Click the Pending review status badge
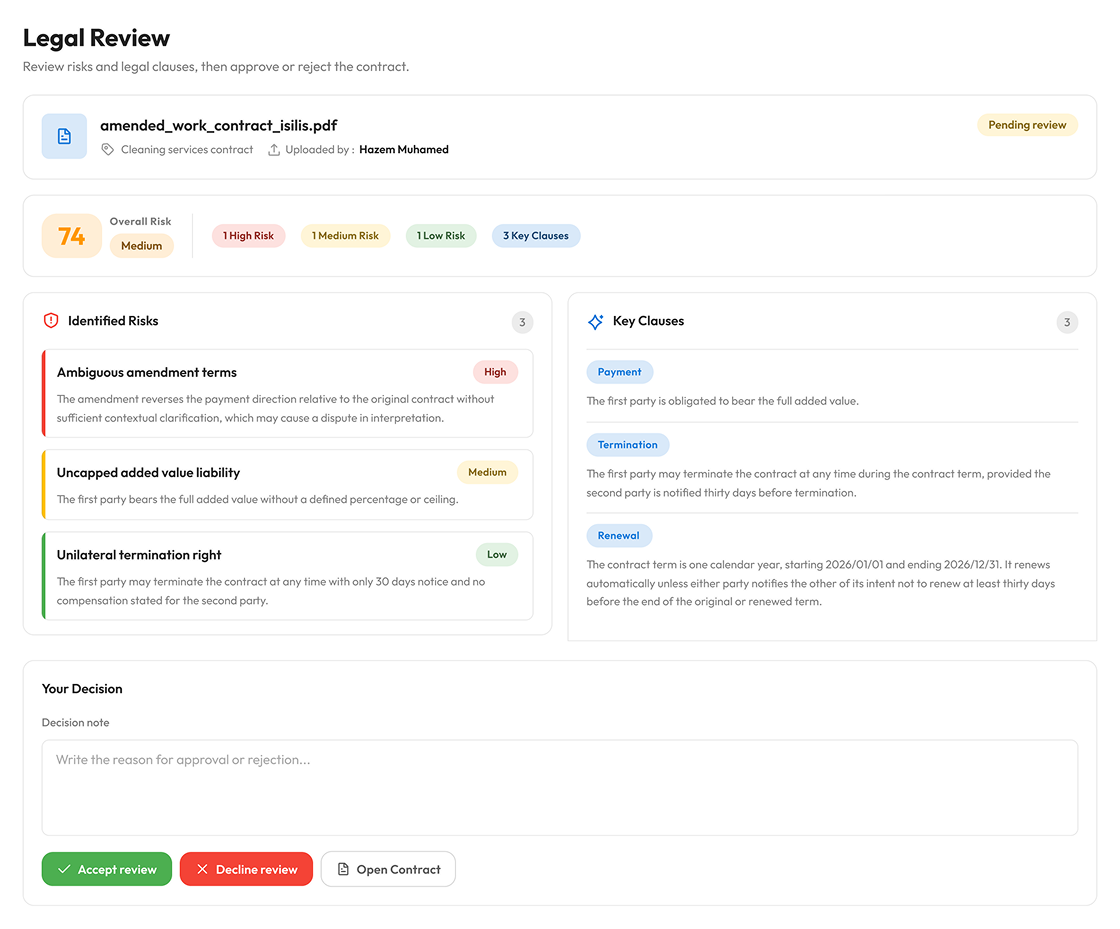The width and height of the screenshot is (1120, 929). pyautogui.click(x=1027, y=125)
